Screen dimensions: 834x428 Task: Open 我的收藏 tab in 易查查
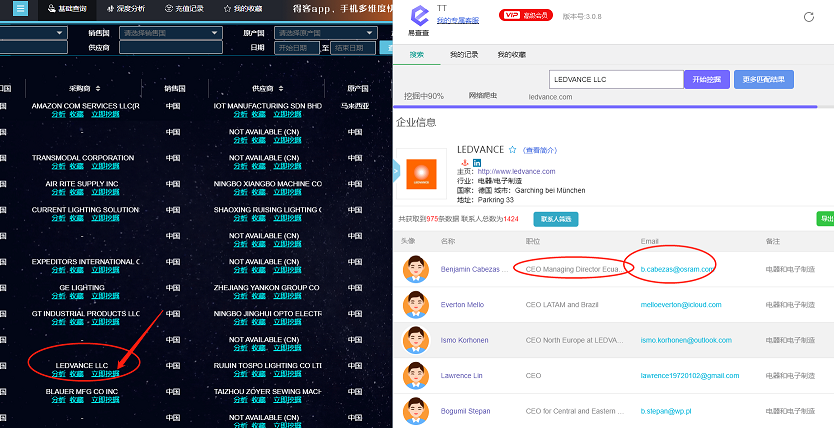(512, 55)
